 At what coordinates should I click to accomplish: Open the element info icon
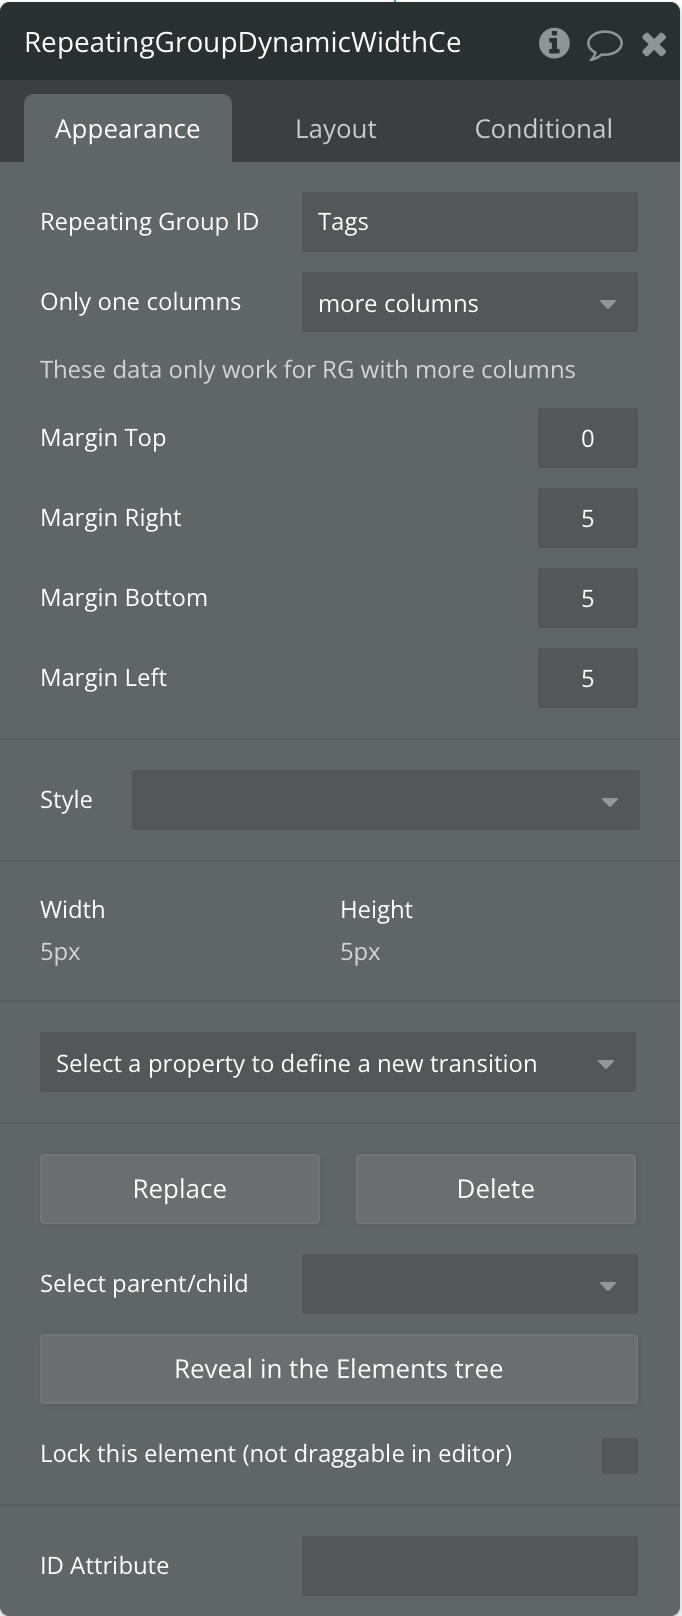[554, 43]
